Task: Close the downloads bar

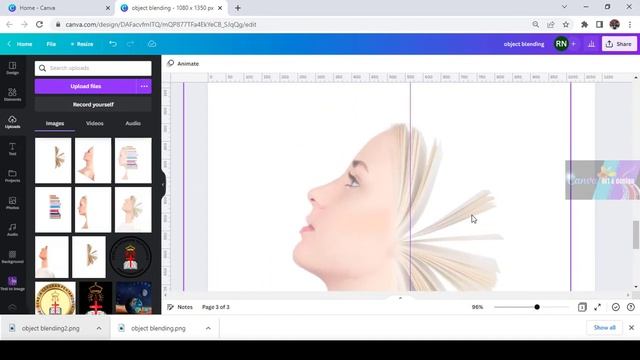Action: pyautogui.click(x=631, y=327)
